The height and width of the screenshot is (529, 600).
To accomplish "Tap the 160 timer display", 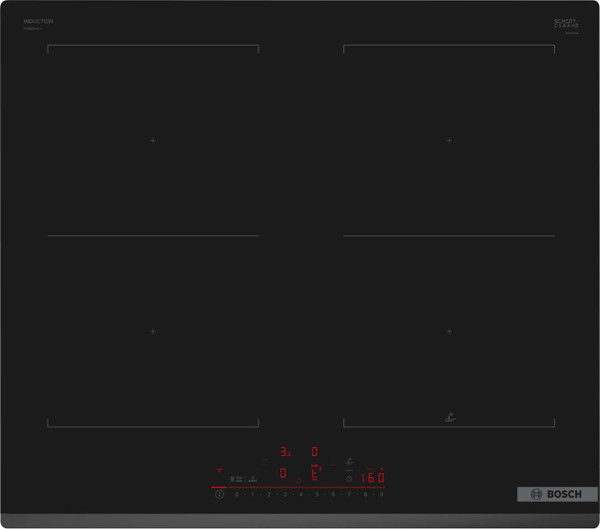I will click(x=372, y=478).
